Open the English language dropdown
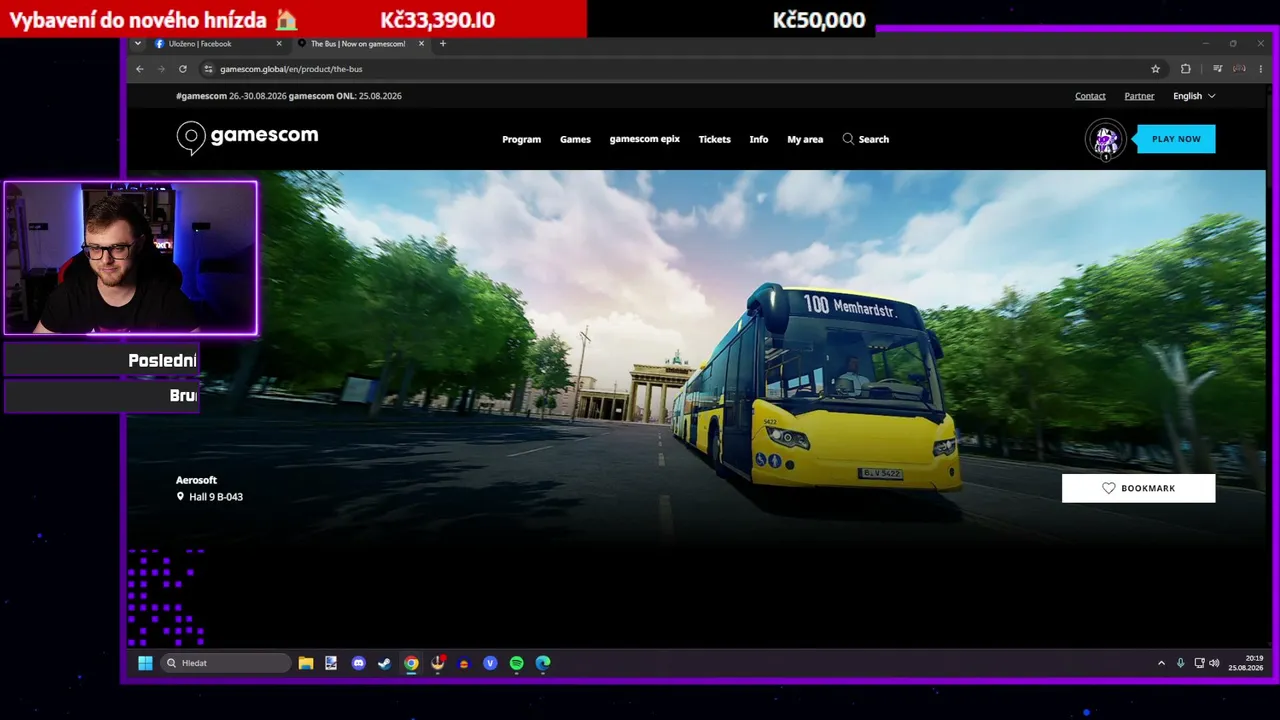The width and height of the screenshot is (1280, 720). pos(1194,96)
